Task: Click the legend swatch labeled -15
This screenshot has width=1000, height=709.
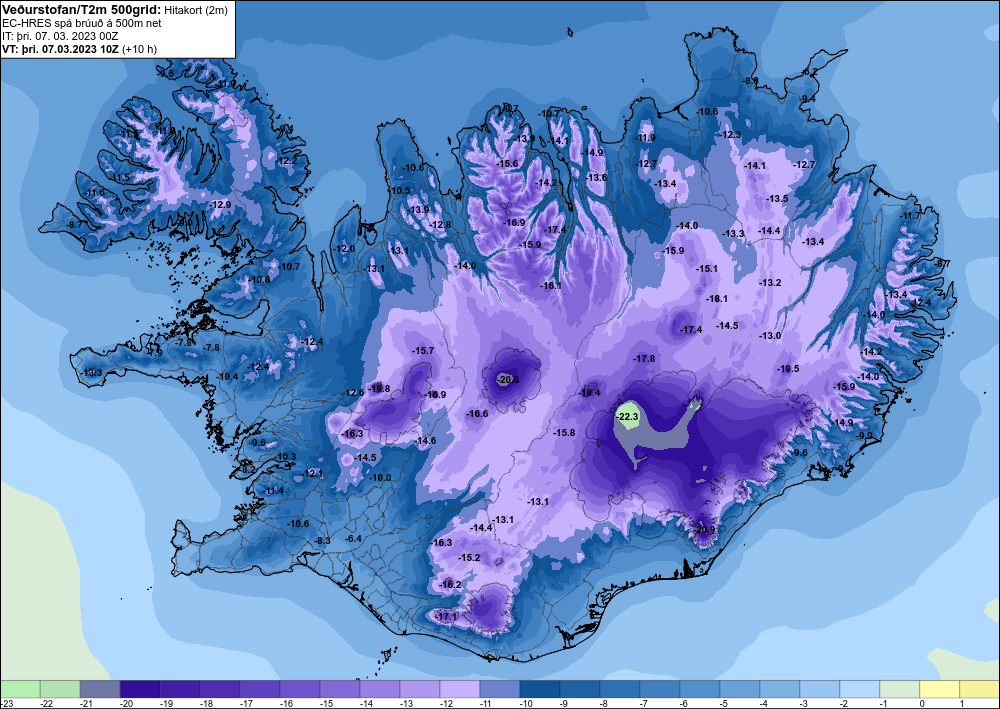Action: [x=340, y=689]
